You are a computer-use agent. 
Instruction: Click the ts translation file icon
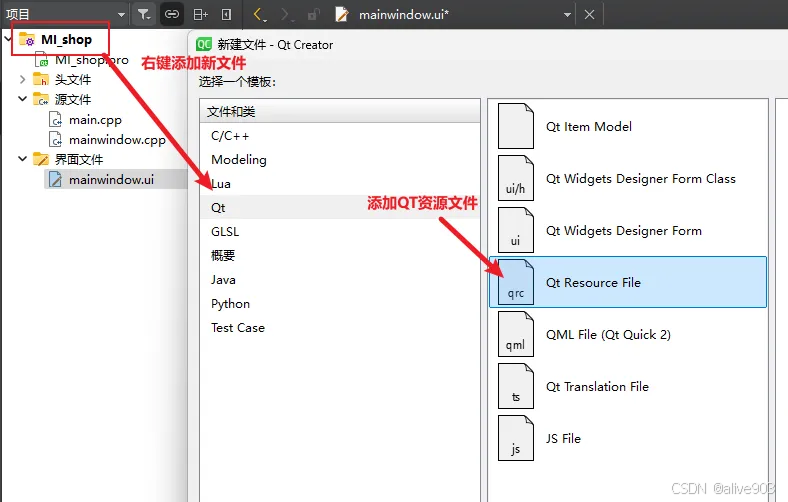click(x=516, y=386)
